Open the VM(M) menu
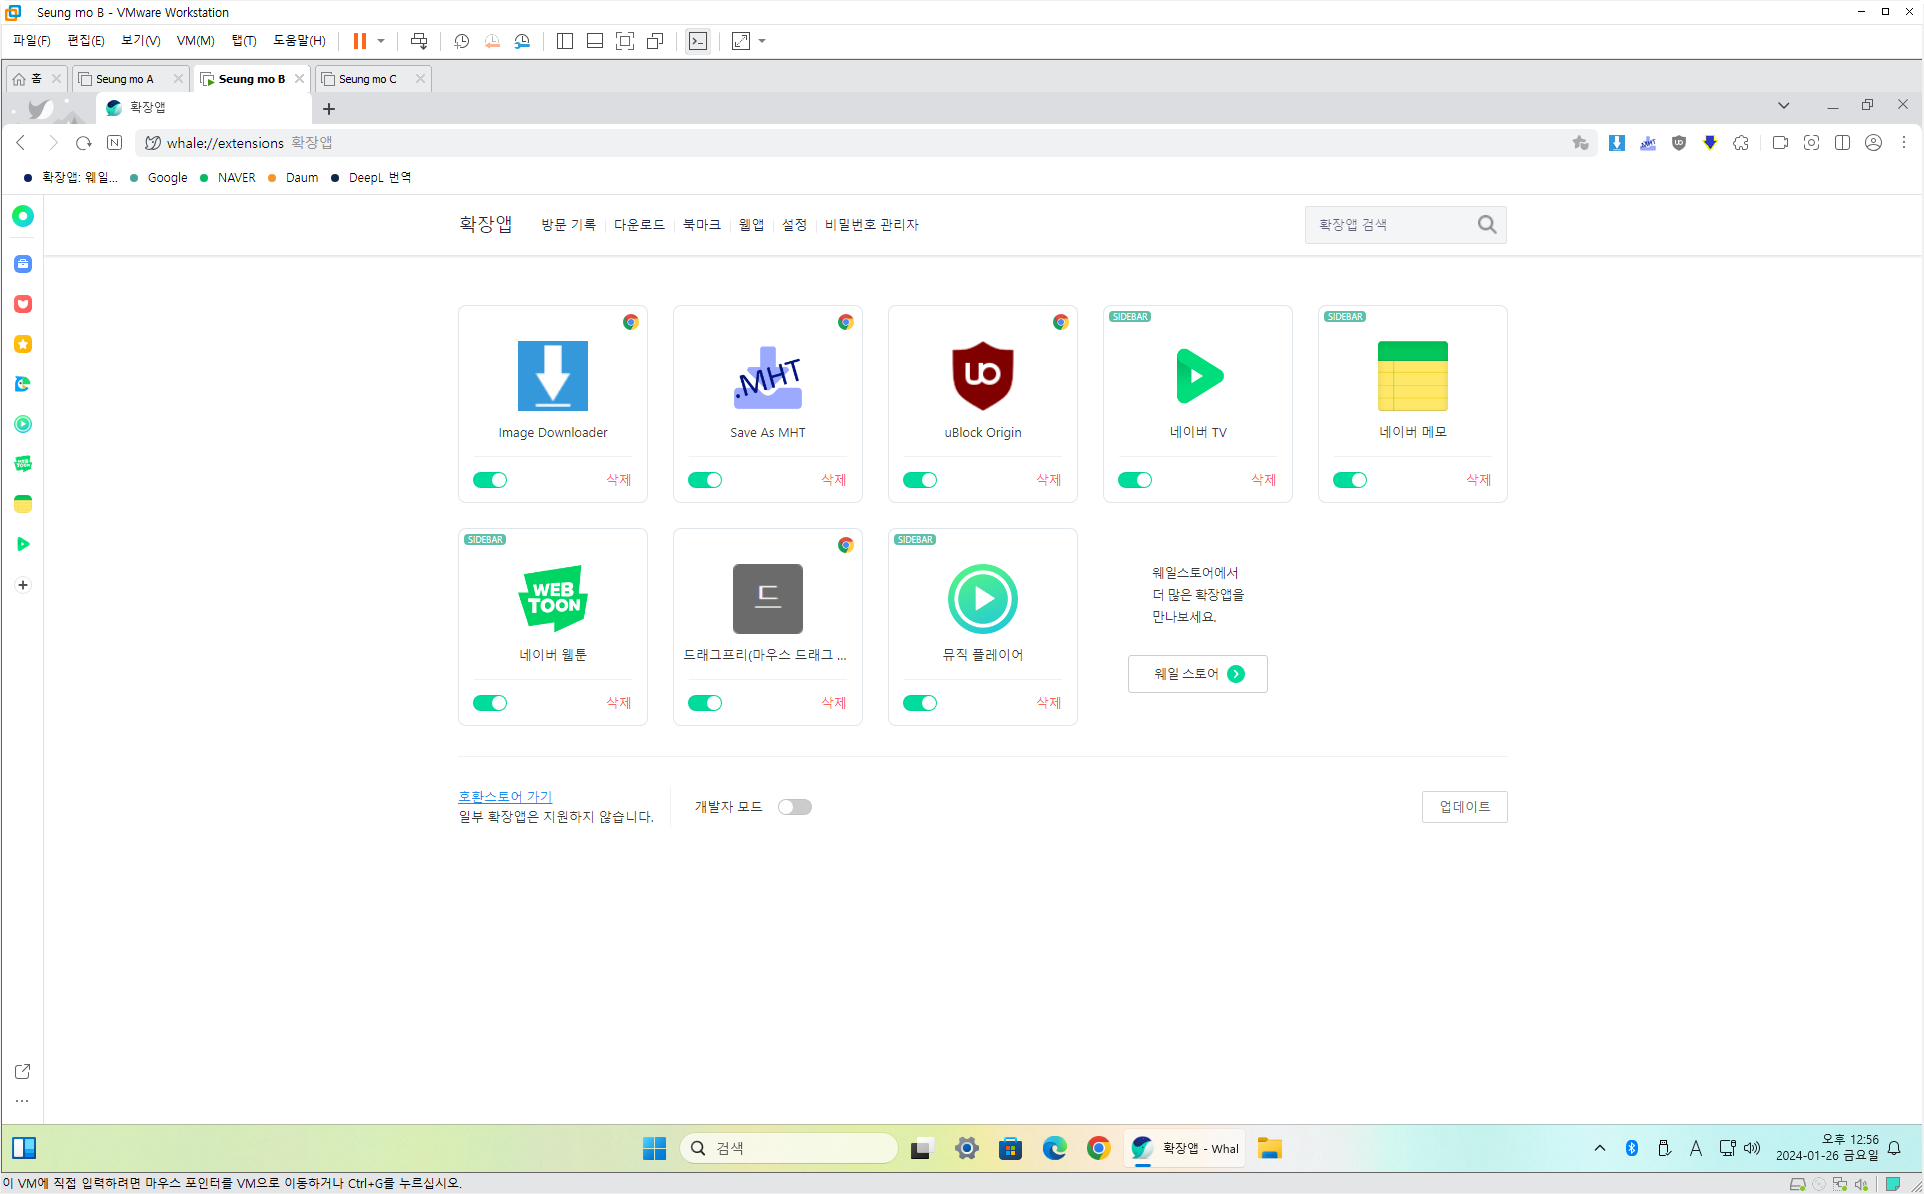 click(x=195, y=41)
